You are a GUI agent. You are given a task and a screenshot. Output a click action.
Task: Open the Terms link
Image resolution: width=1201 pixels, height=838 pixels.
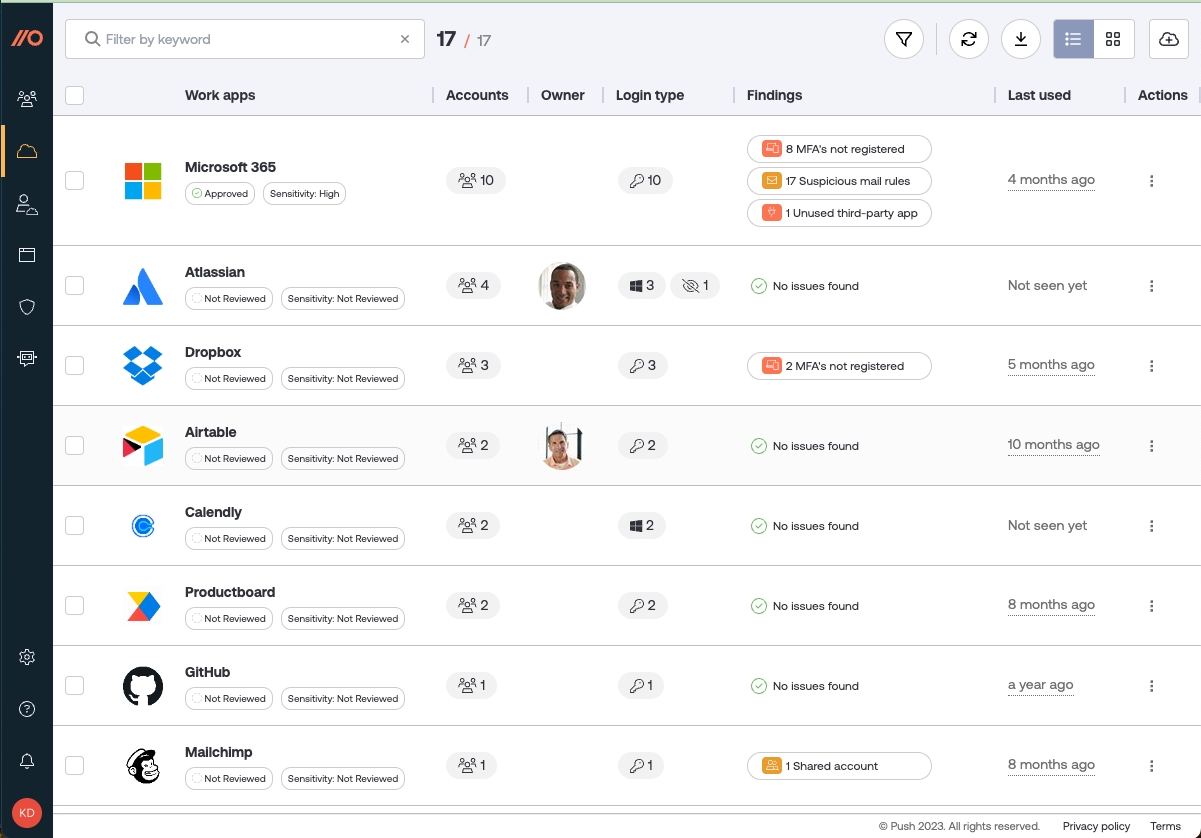1165,826
